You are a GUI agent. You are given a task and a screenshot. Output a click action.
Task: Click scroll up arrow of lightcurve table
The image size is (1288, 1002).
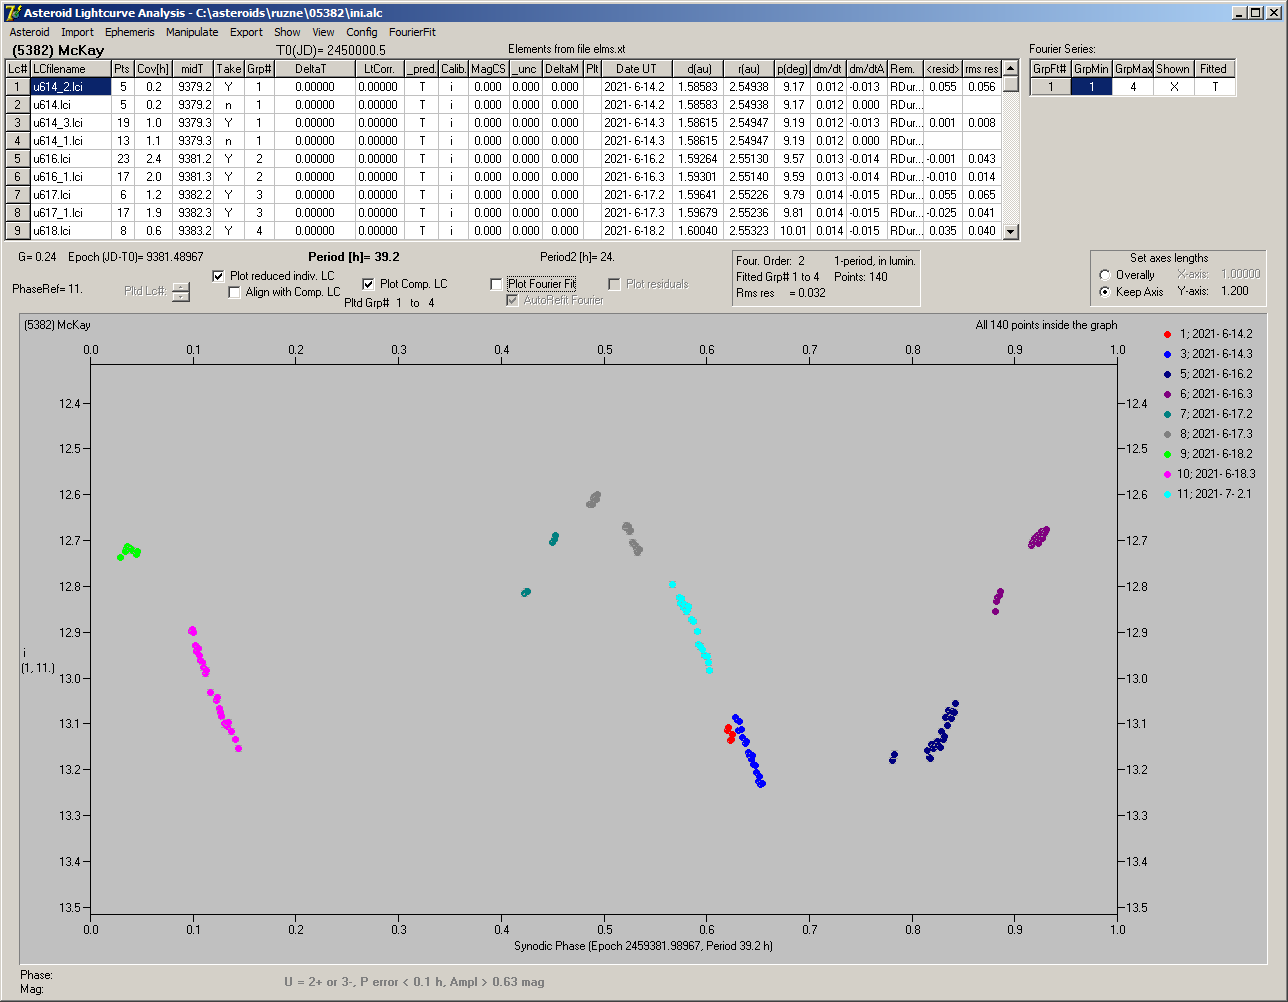[1011, 68]
